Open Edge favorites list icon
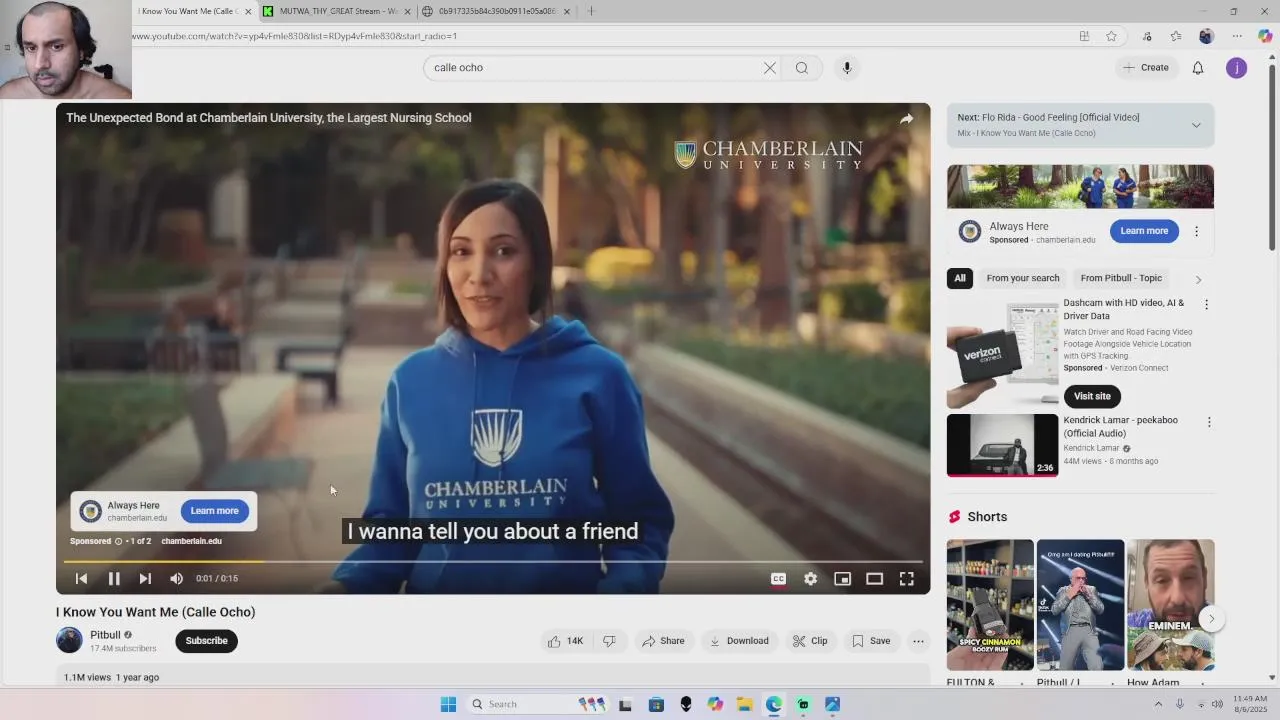 [x=1175, y=36]
